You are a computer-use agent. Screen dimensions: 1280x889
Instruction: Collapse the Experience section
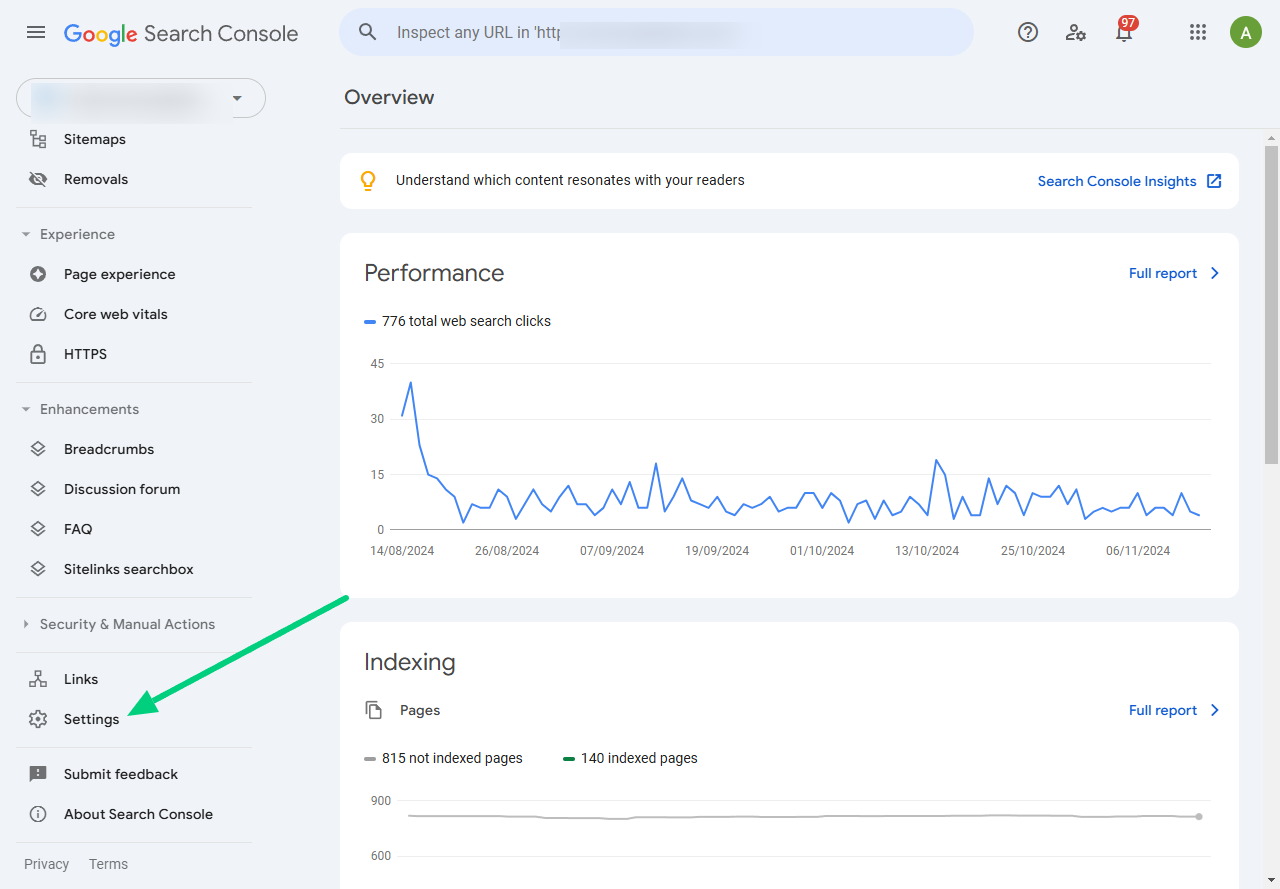coord(26,234)
